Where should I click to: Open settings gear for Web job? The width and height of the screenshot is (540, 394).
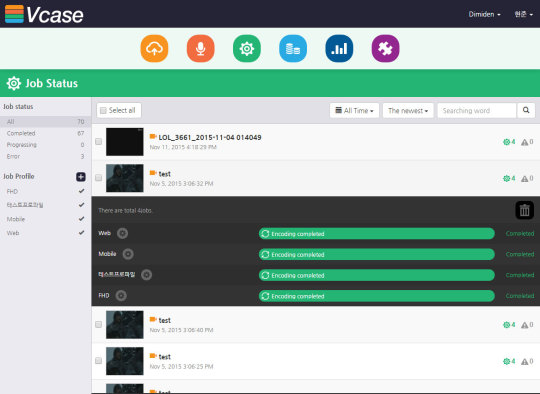click(x=122, y=233)
